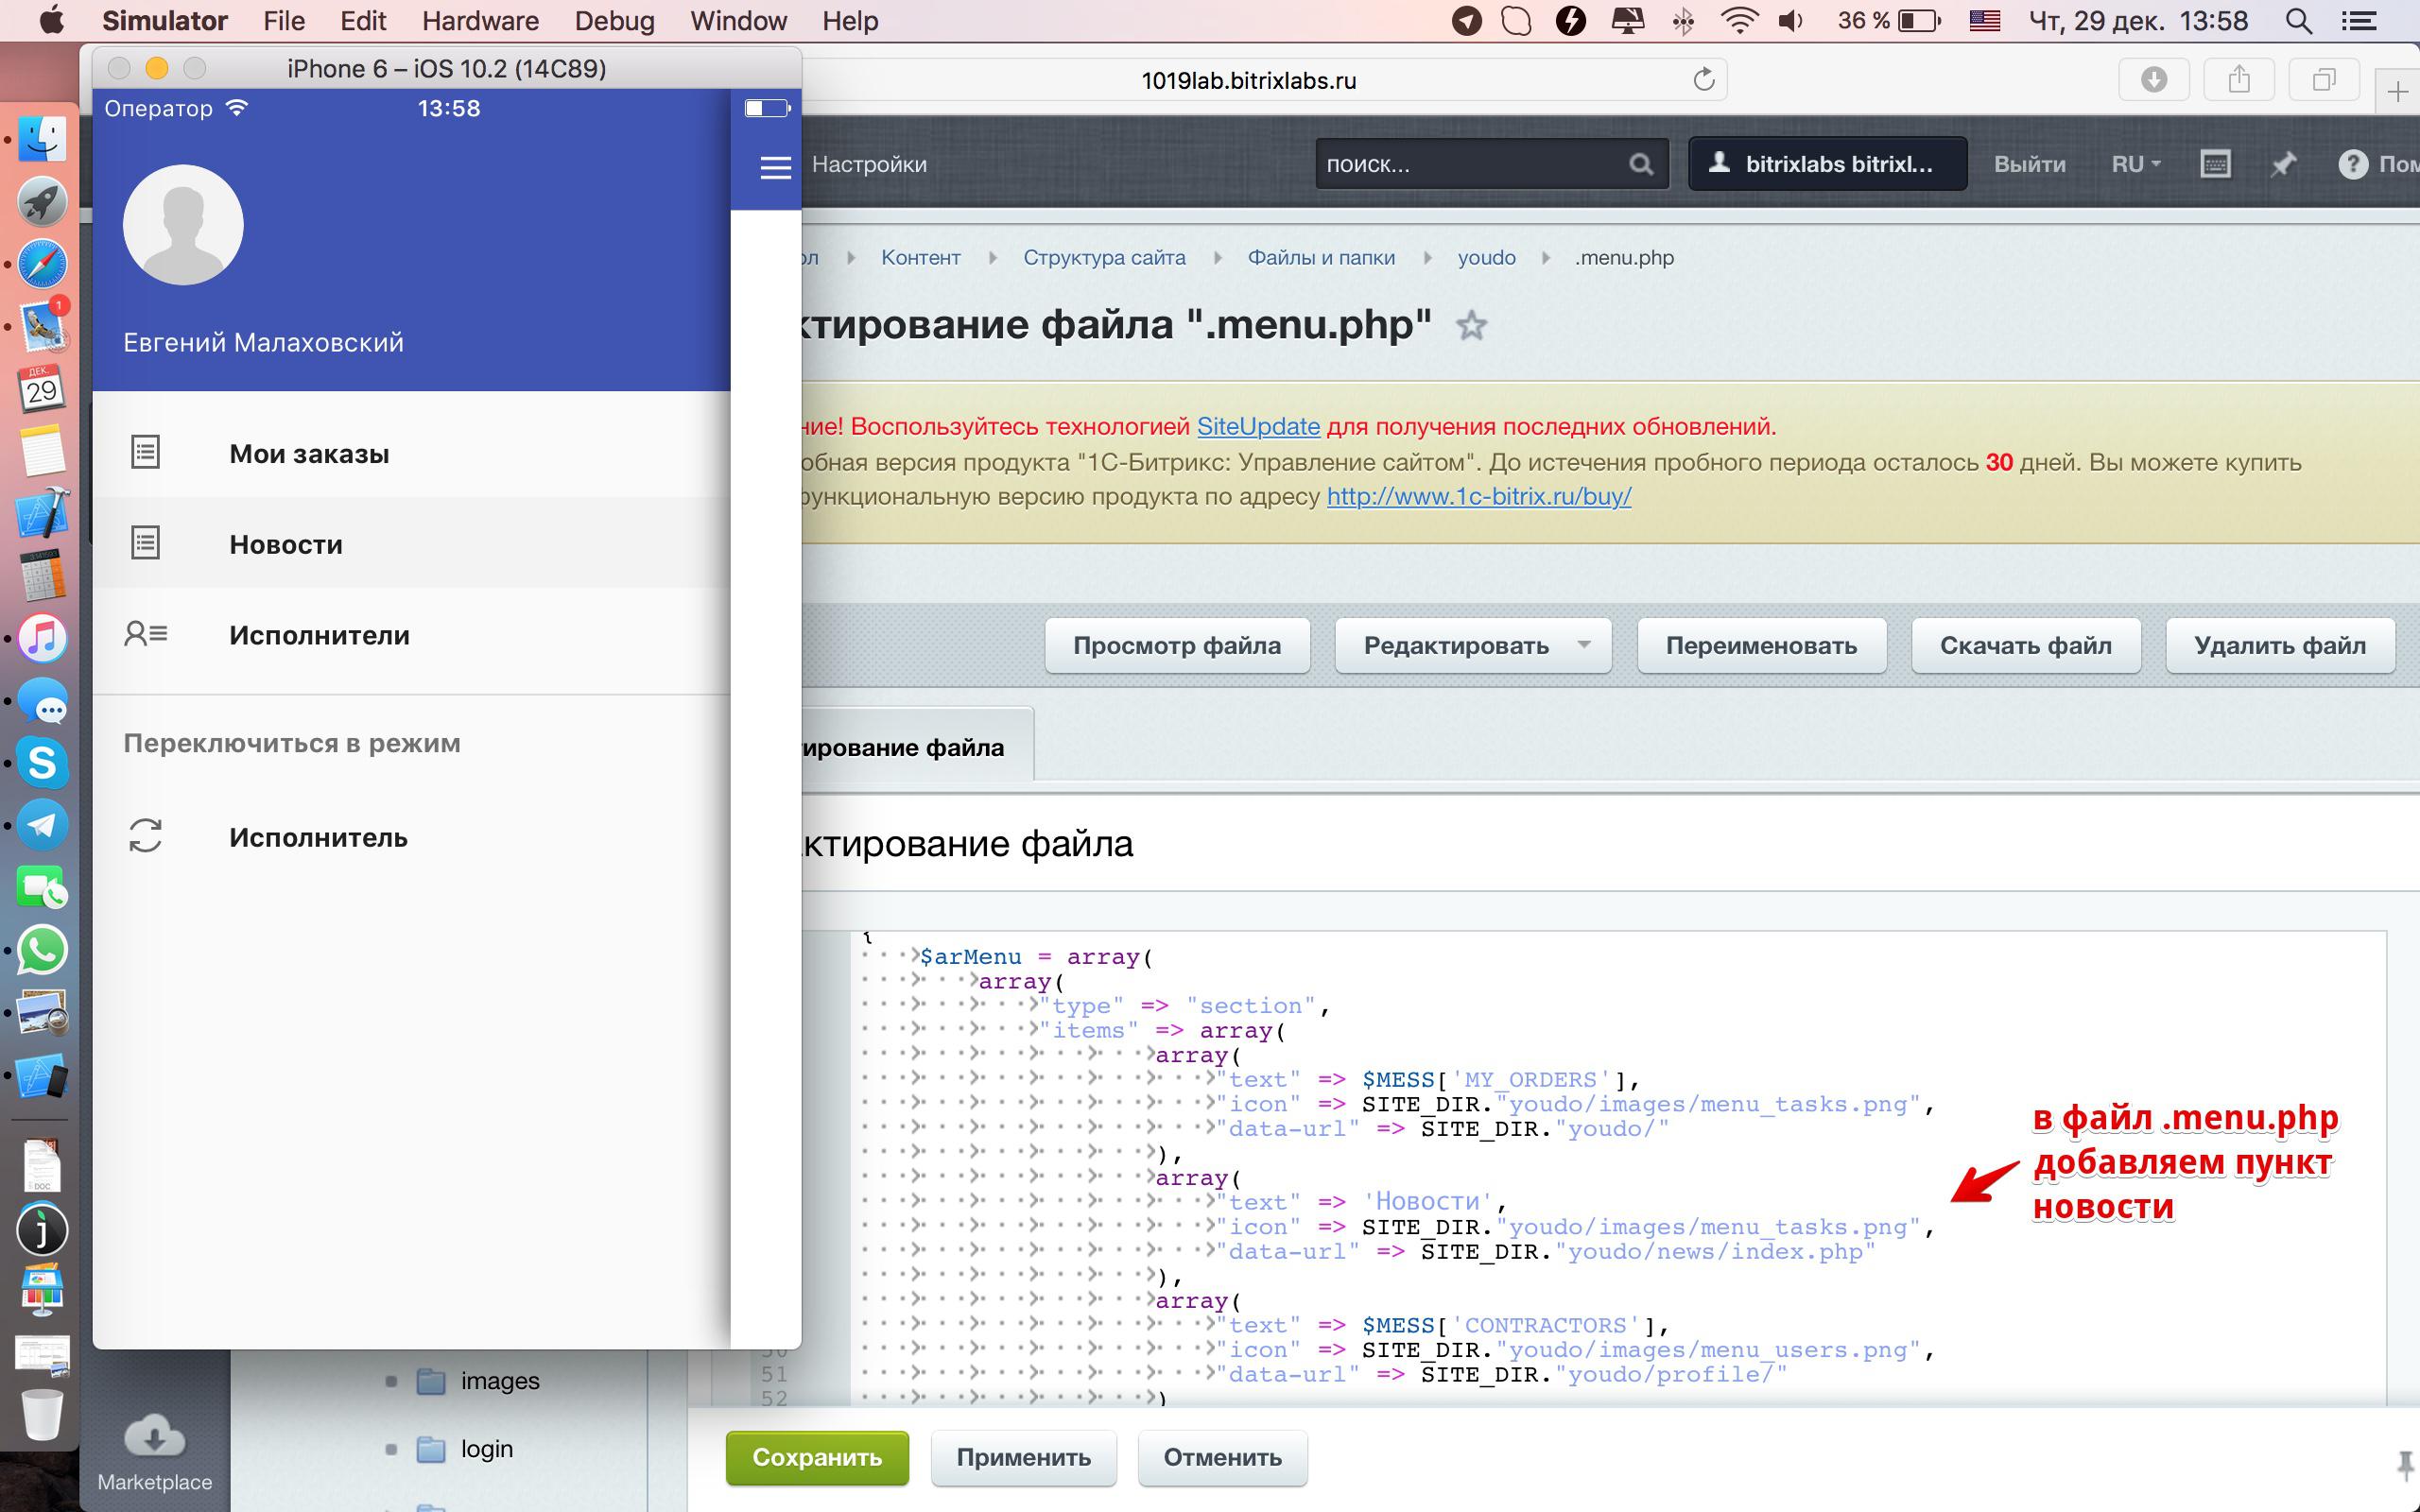The image size is (2420, 1512).
Task: Click the help question mark icon
Action: [x=2353, y=164]
